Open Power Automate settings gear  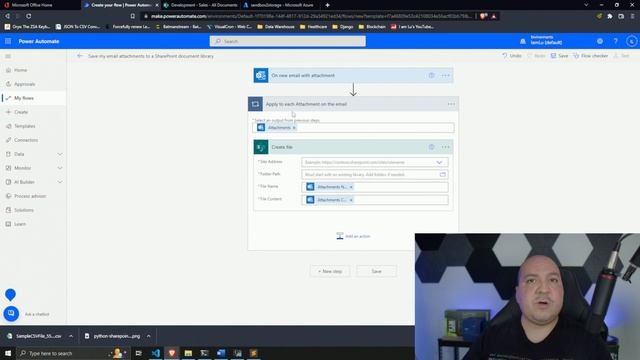pos(600,41)
